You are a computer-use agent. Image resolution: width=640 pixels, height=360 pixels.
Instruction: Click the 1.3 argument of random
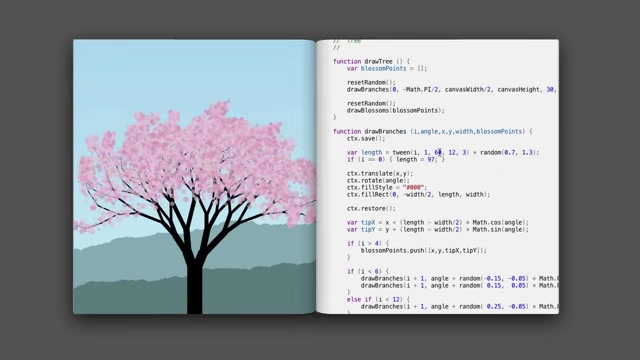click(527, 152)
